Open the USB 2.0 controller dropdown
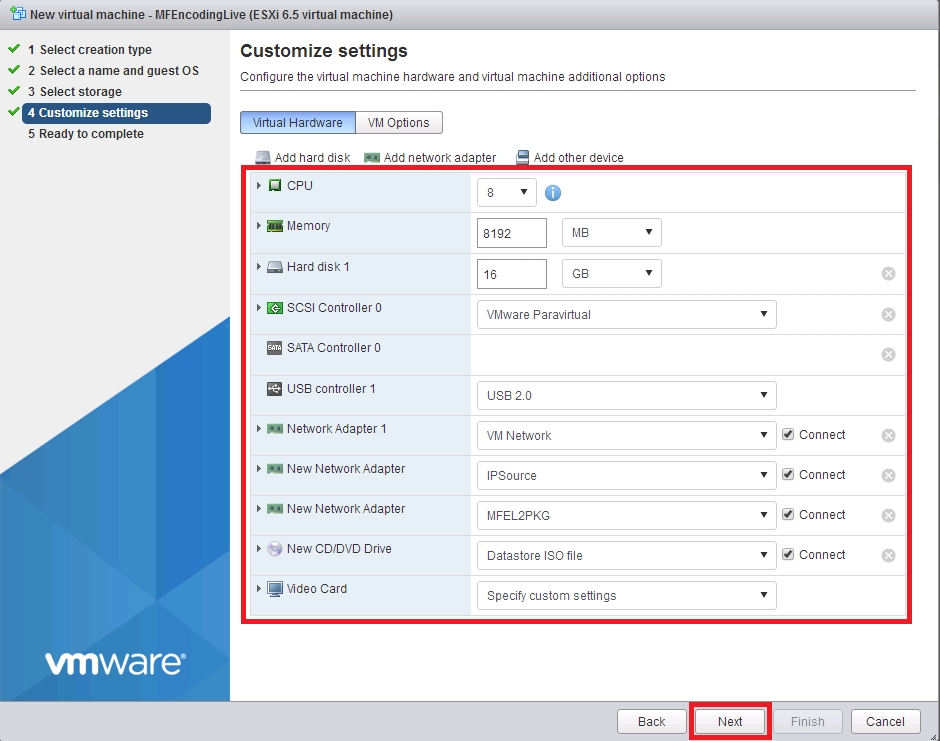The height and width of the screenshot is (741, 940). (x=626, y=396)
